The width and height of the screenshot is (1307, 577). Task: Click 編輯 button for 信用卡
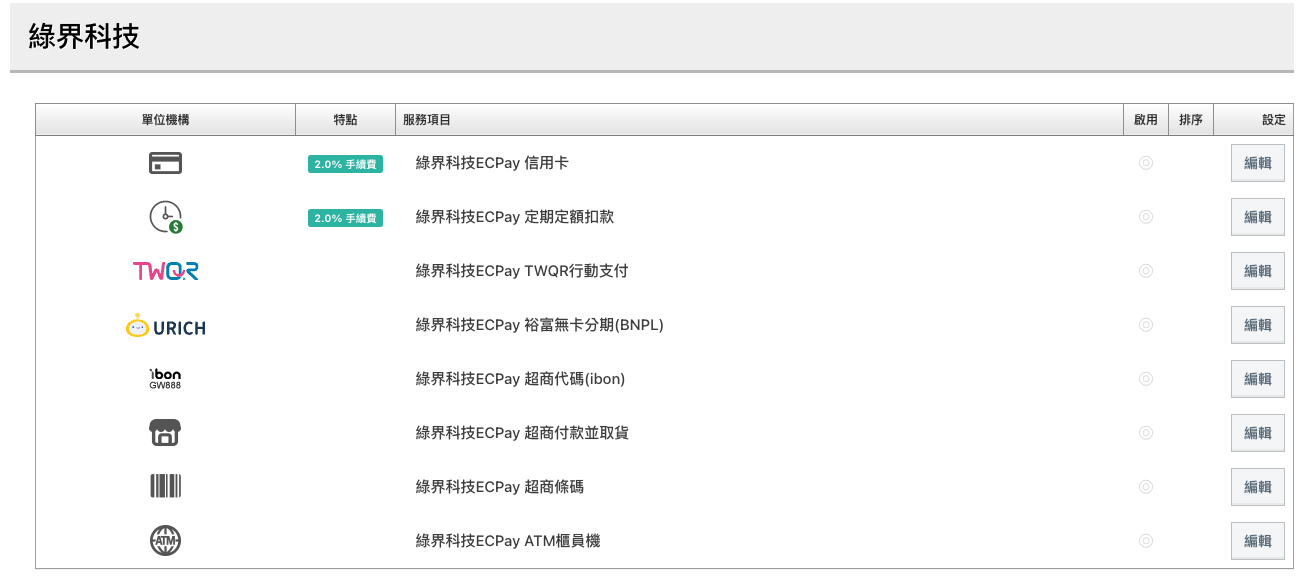1257,163
